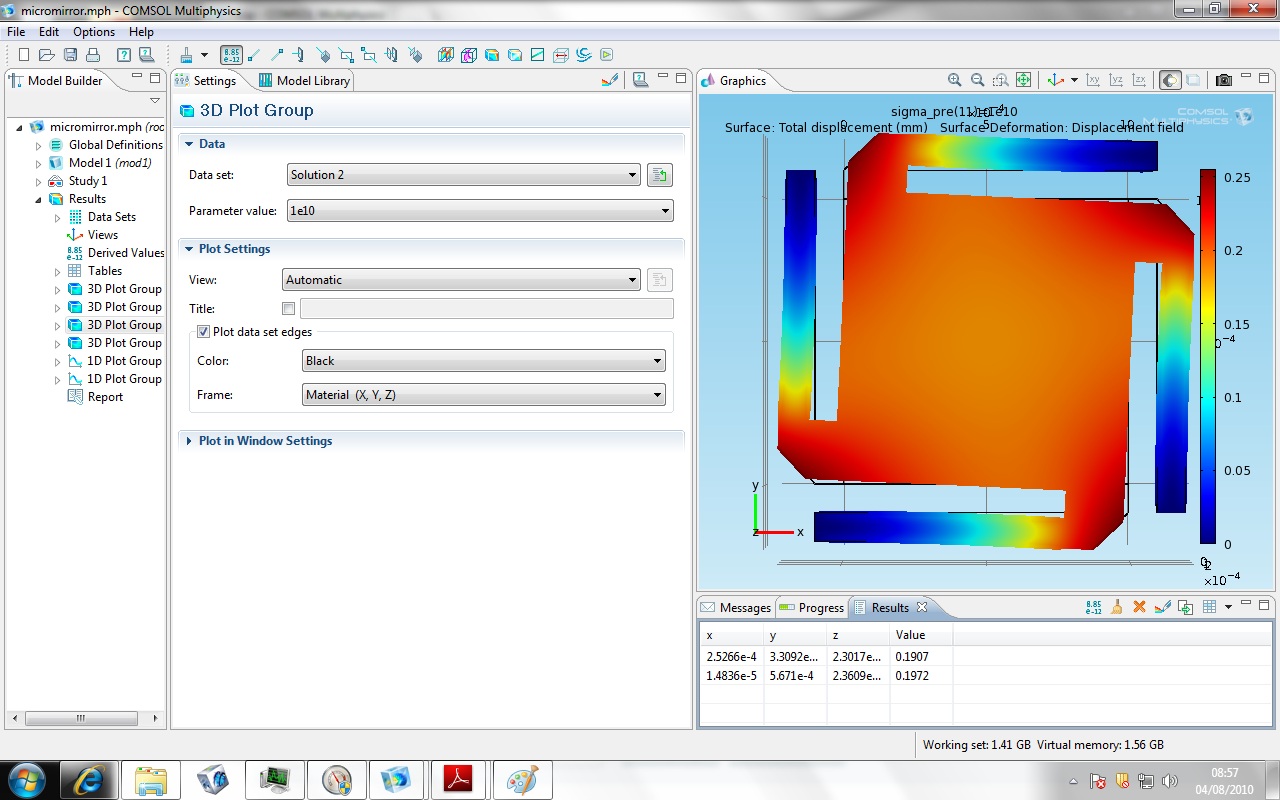Uncheck Plot data set edges
1280x800 pixels.
203,332
